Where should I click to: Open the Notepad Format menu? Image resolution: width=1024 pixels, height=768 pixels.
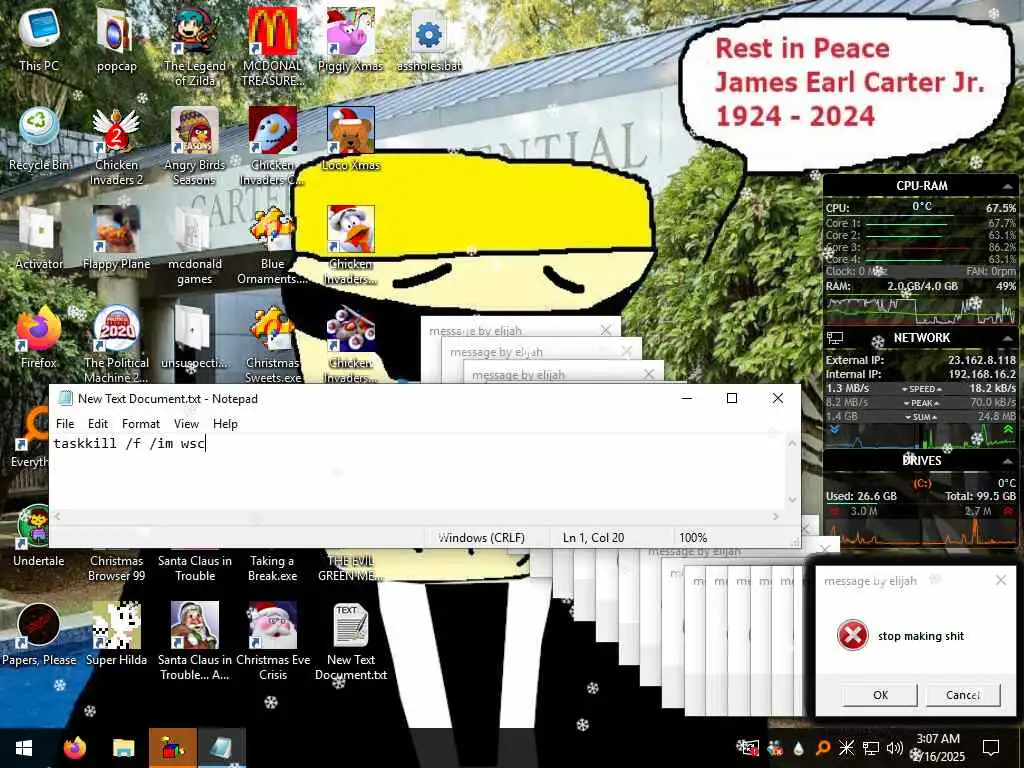(140, 424)
